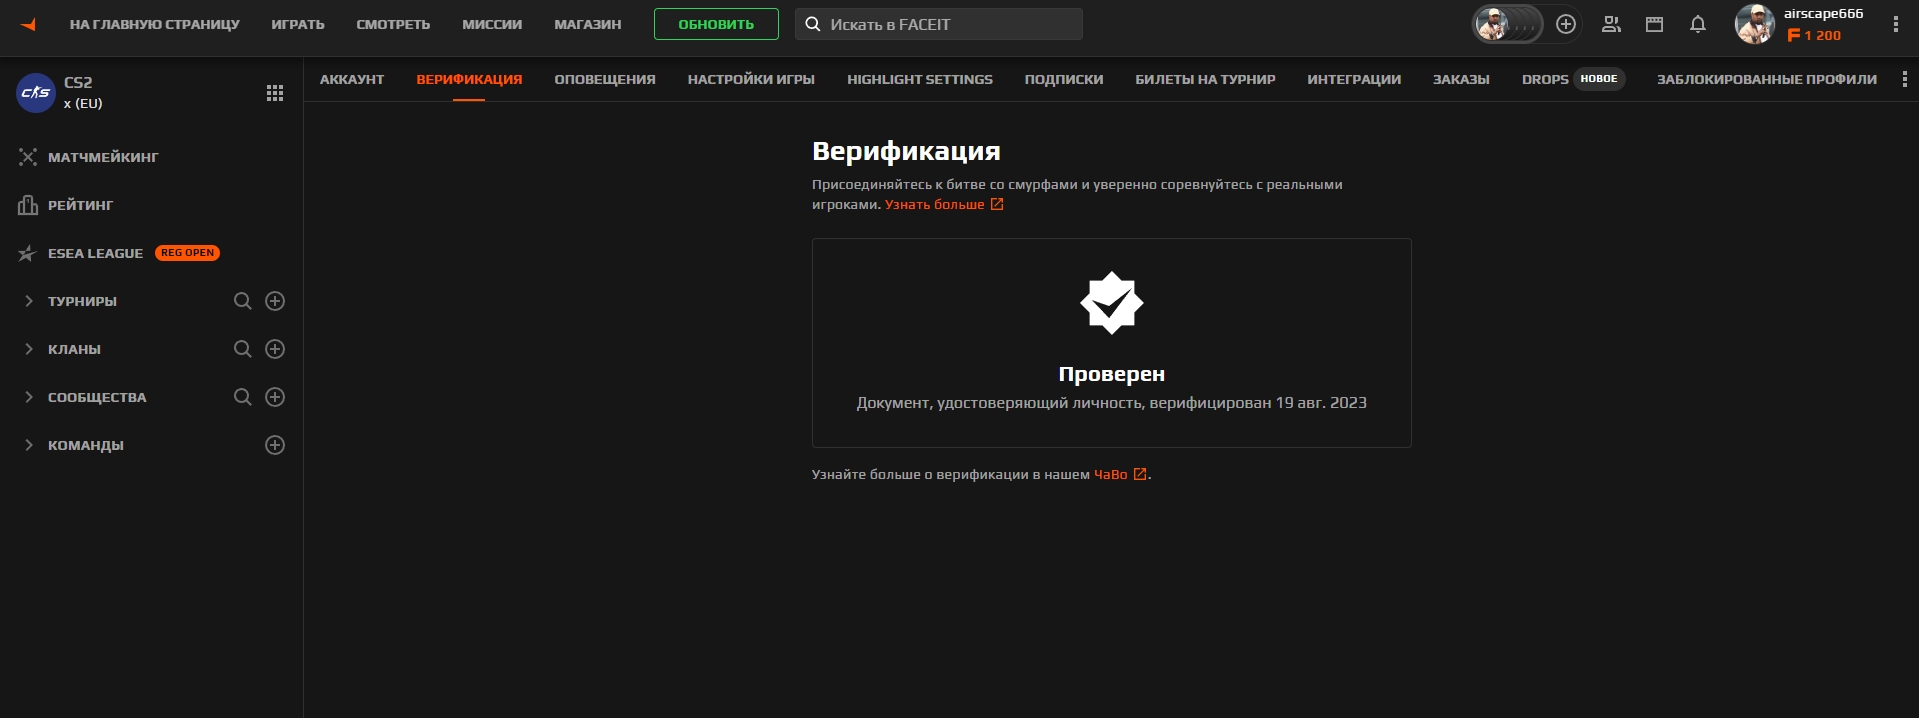Open the game selector grid icon
The width and height of the screenshot is (1919, 718).
[x=275, y=93]
